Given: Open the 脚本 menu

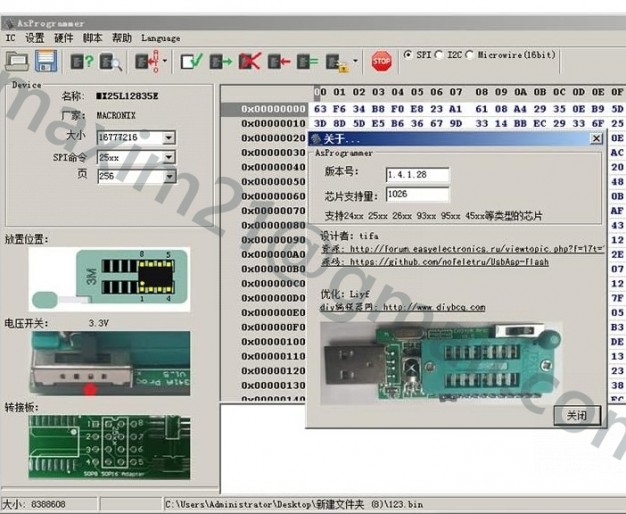Looking at the screenshot, I should [x=92, y=38].
